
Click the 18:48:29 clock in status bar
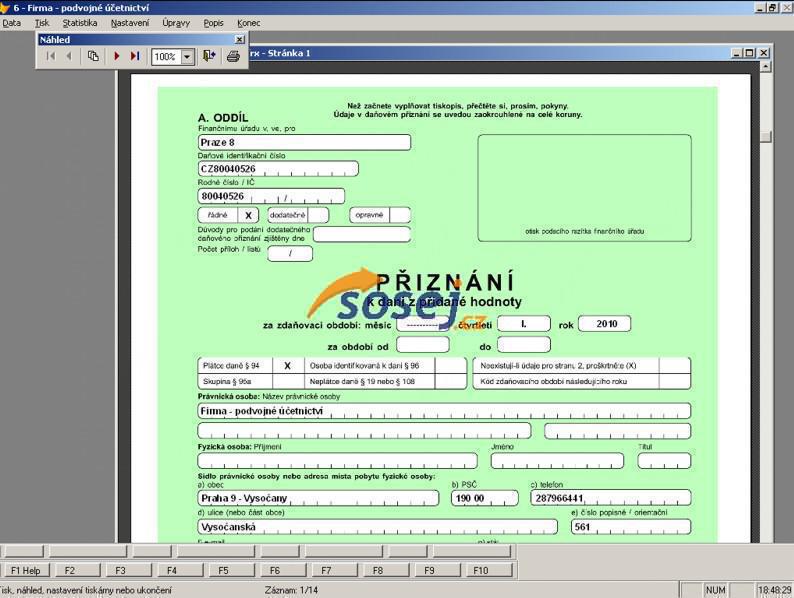(x=775, y=590)
